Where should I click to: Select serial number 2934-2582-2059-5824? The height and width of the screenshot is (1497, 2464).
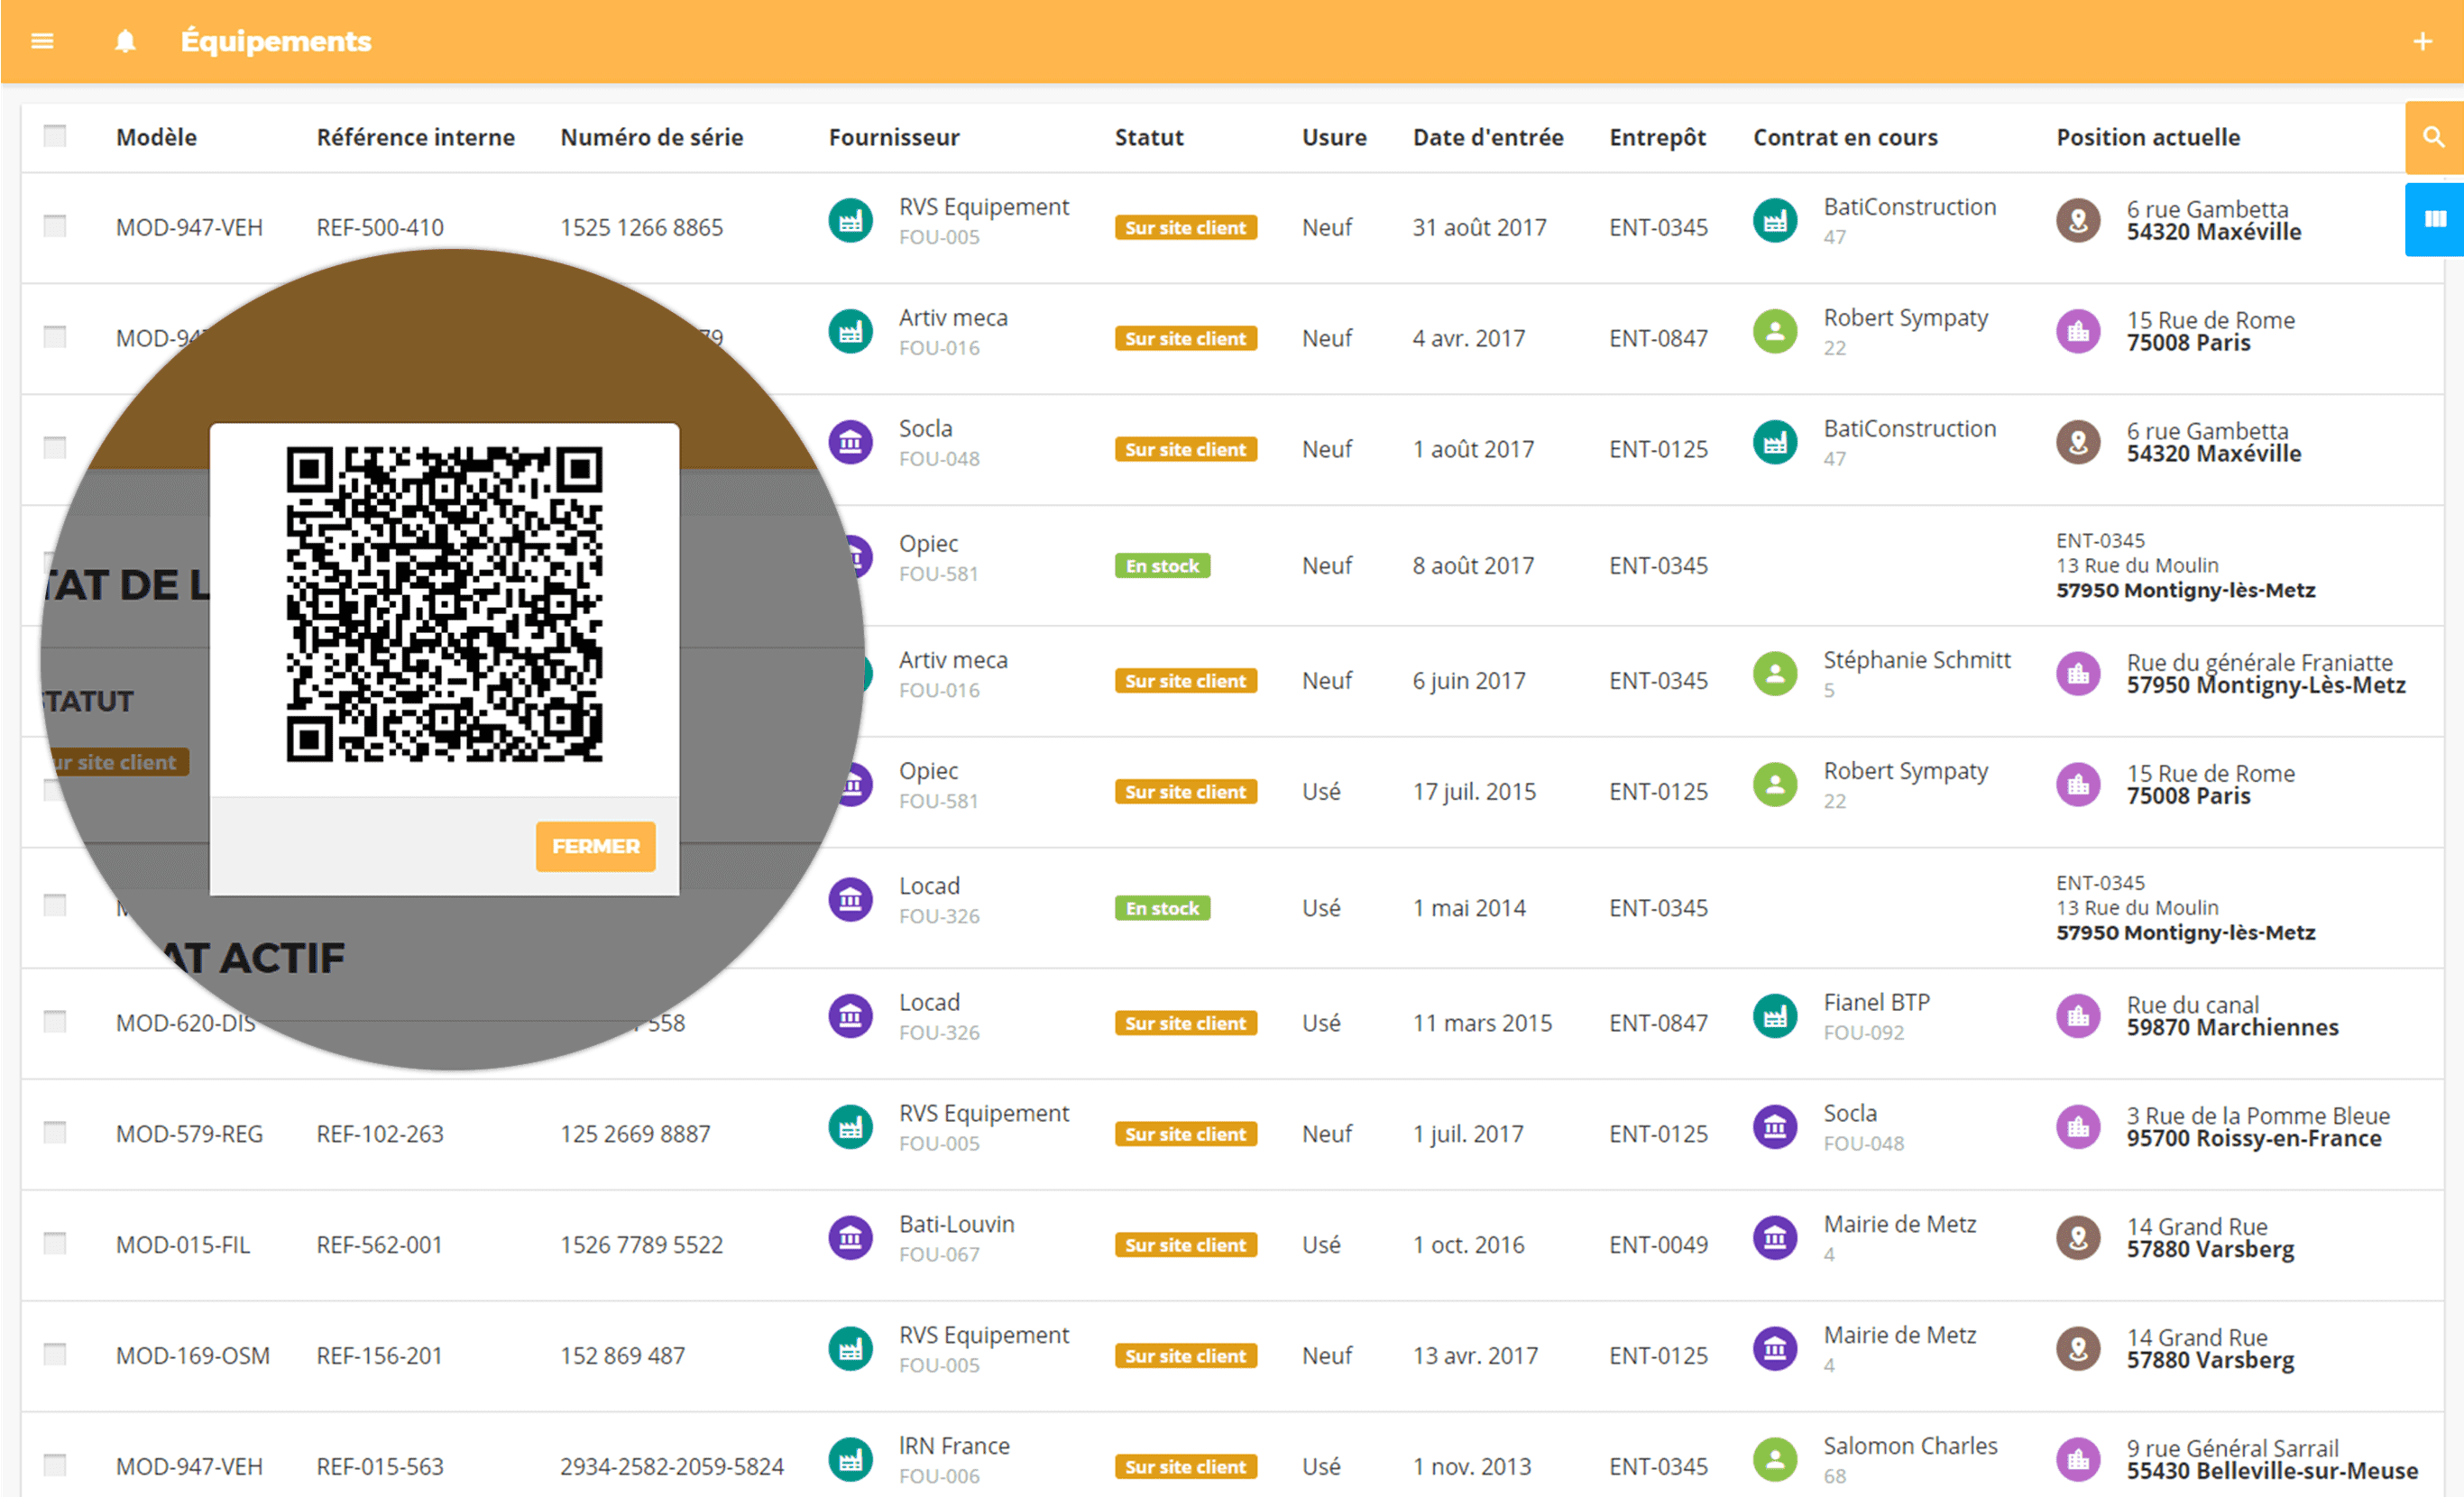[672, 1467]
